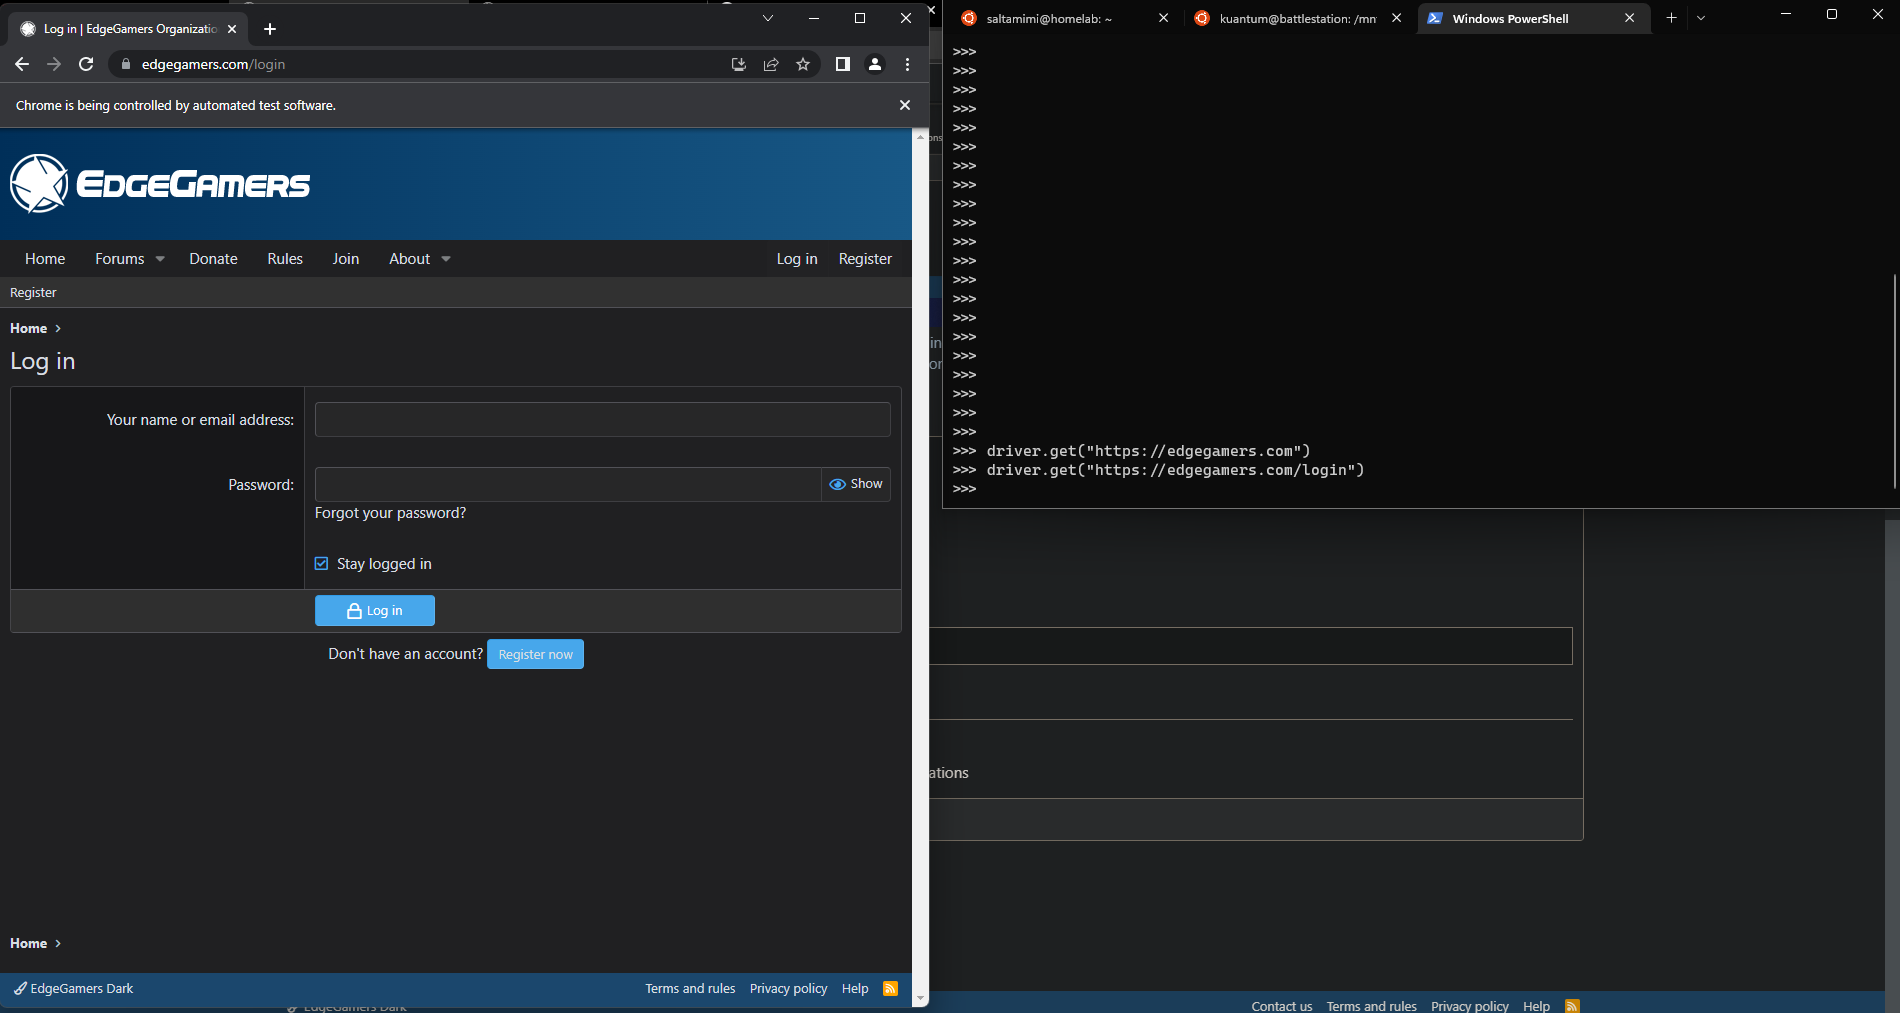The image size is (1900, 1013).
Task: Open Chrome's tab search dropdown
Action: (768, 18)
